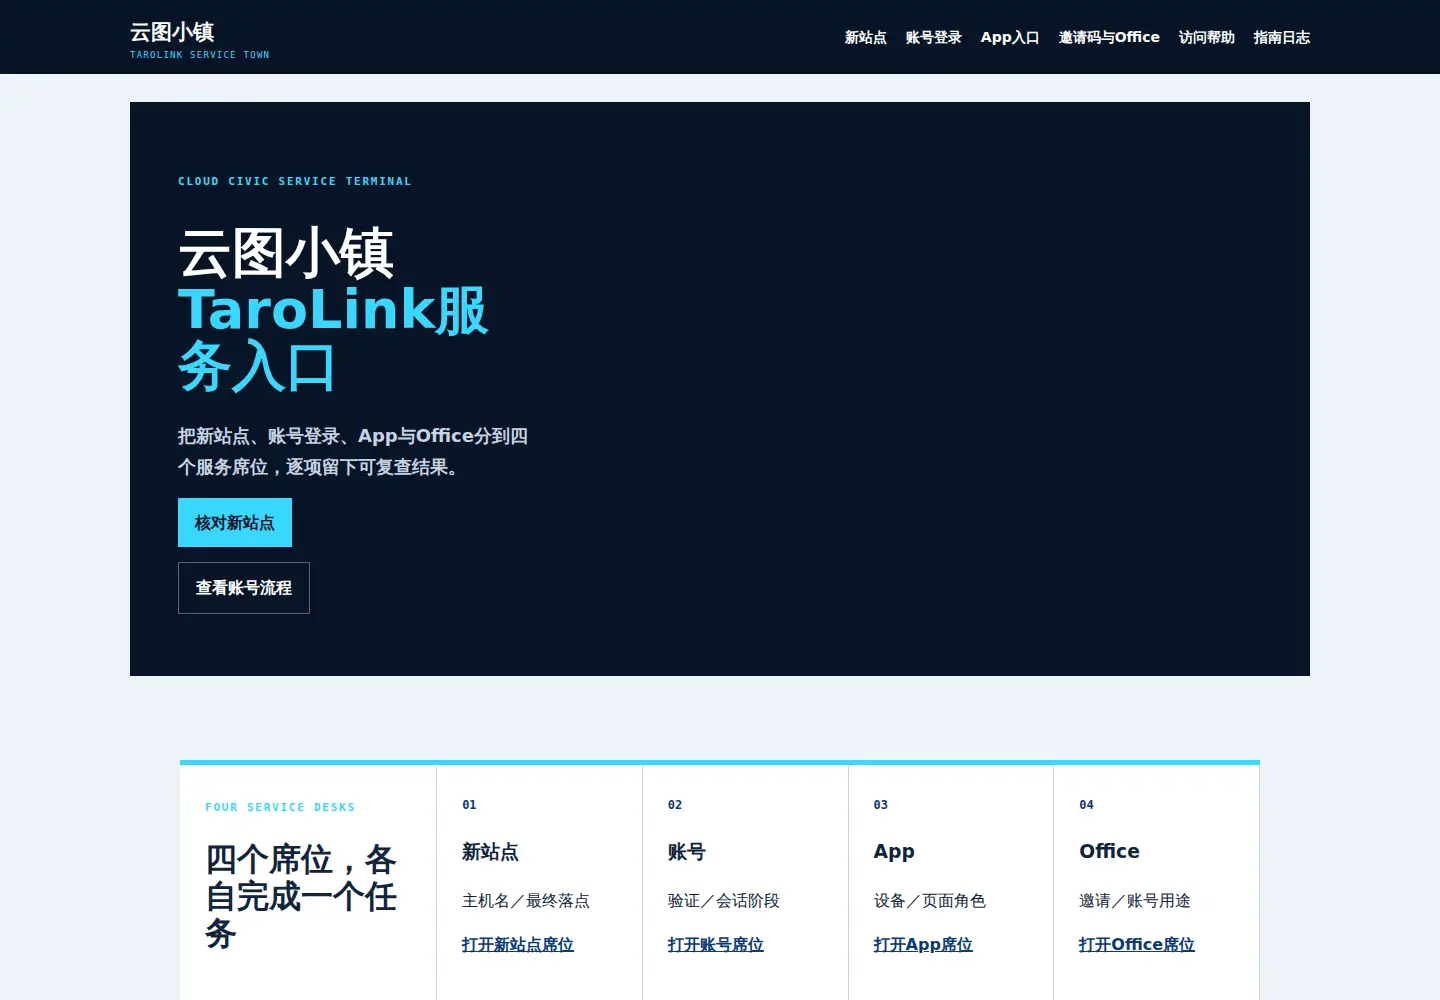Click the card number 01
1440x1000 pixels.
[469, 805]
